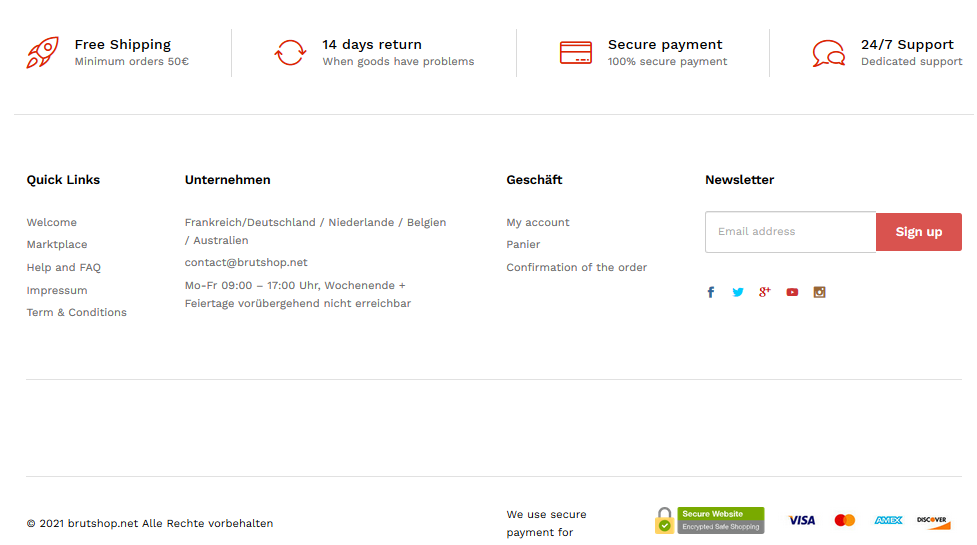Click the Geschäft heading

(534, 180)
